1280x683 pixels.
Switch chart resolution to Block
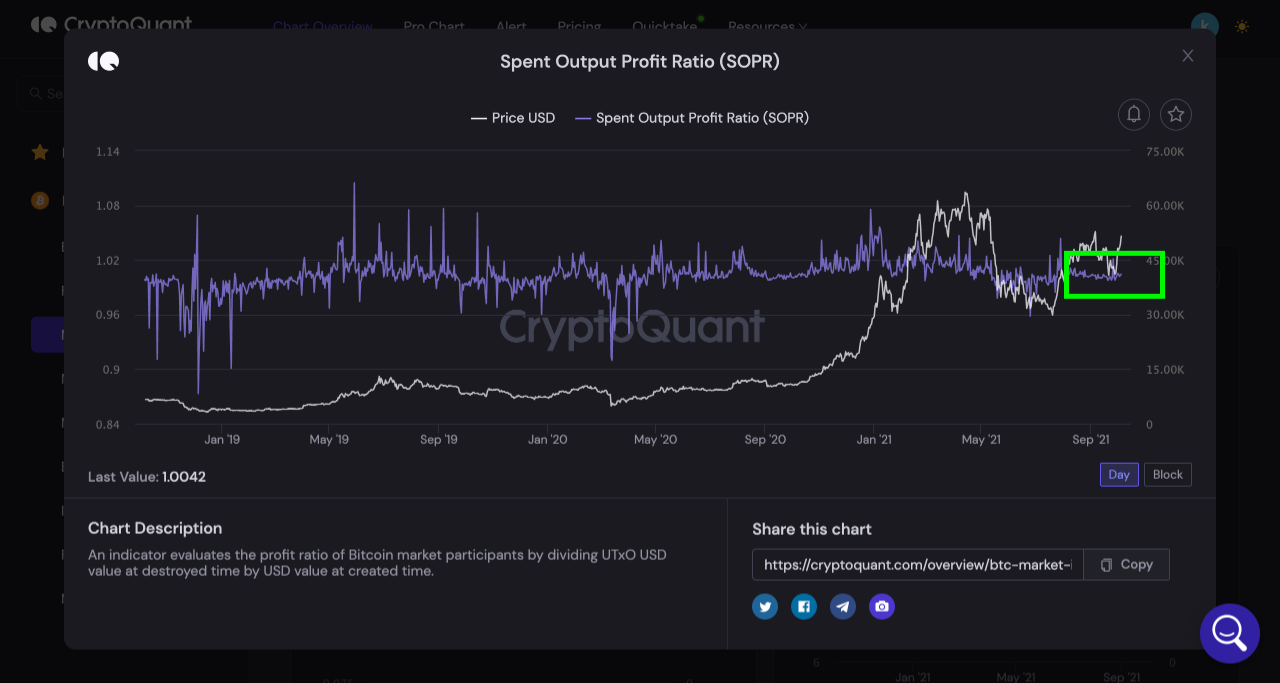[1167, 474]
